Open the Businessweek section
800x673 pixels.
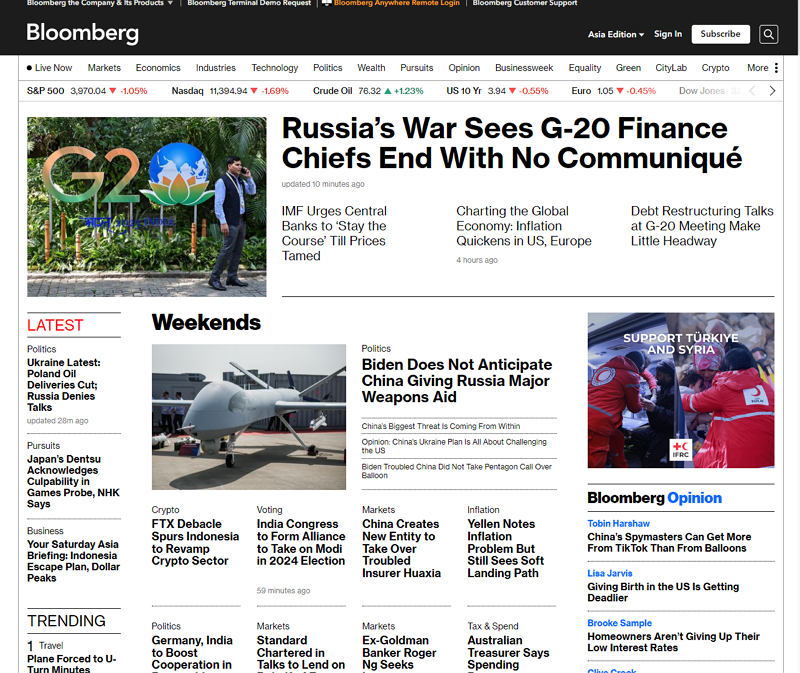524,68
